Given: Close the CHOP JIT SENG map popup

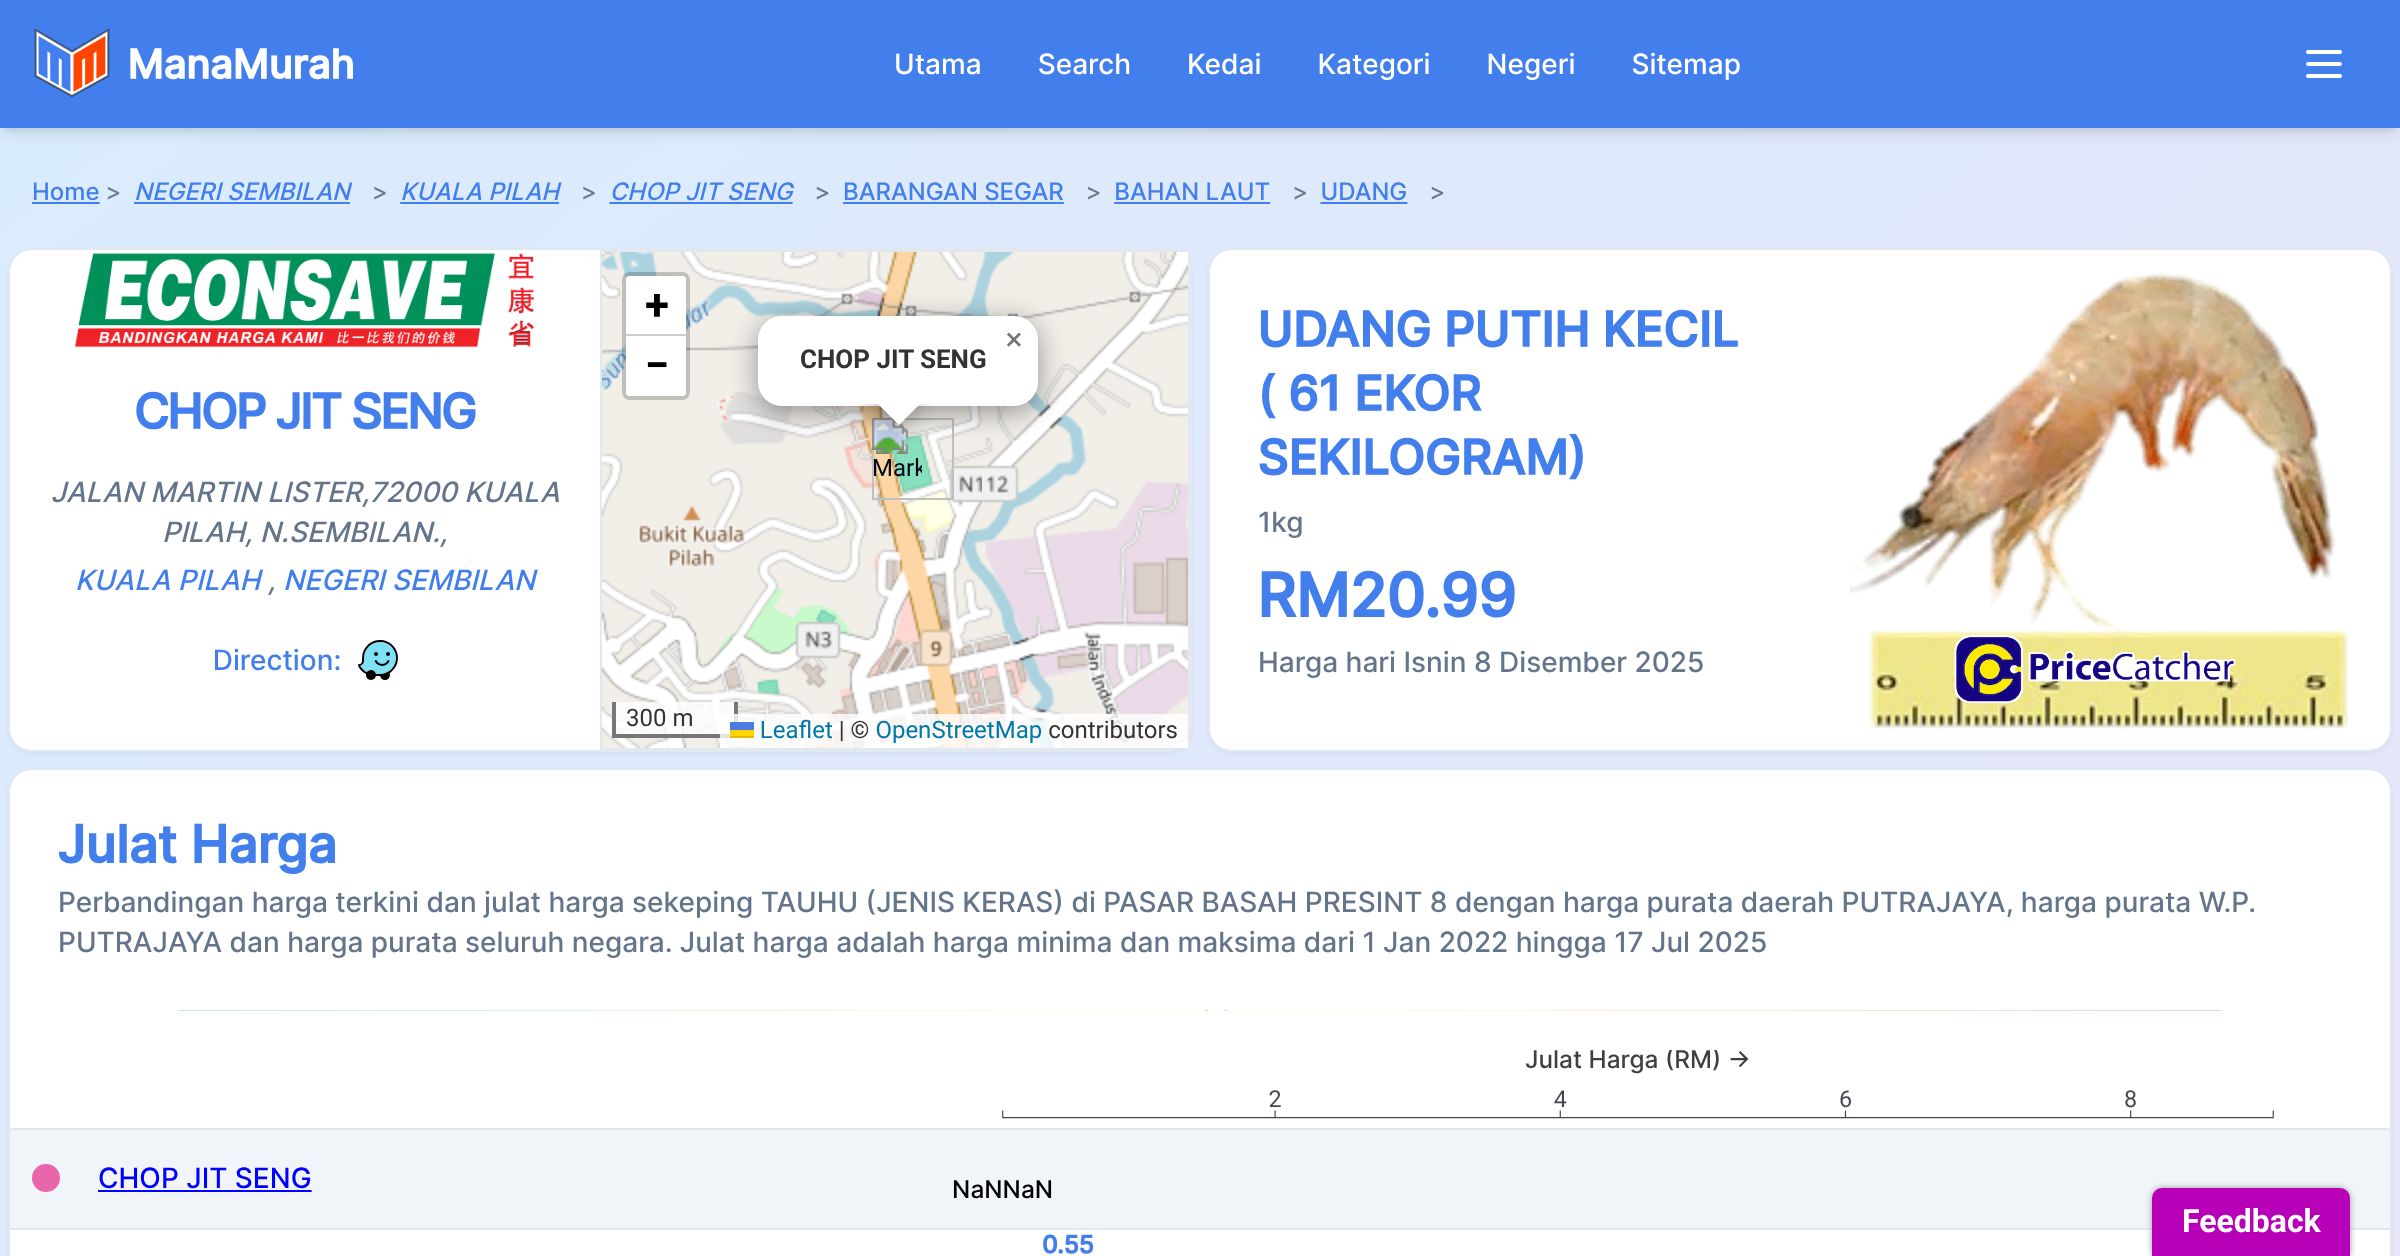Looking at the screenshot, I should [1013, 340].
